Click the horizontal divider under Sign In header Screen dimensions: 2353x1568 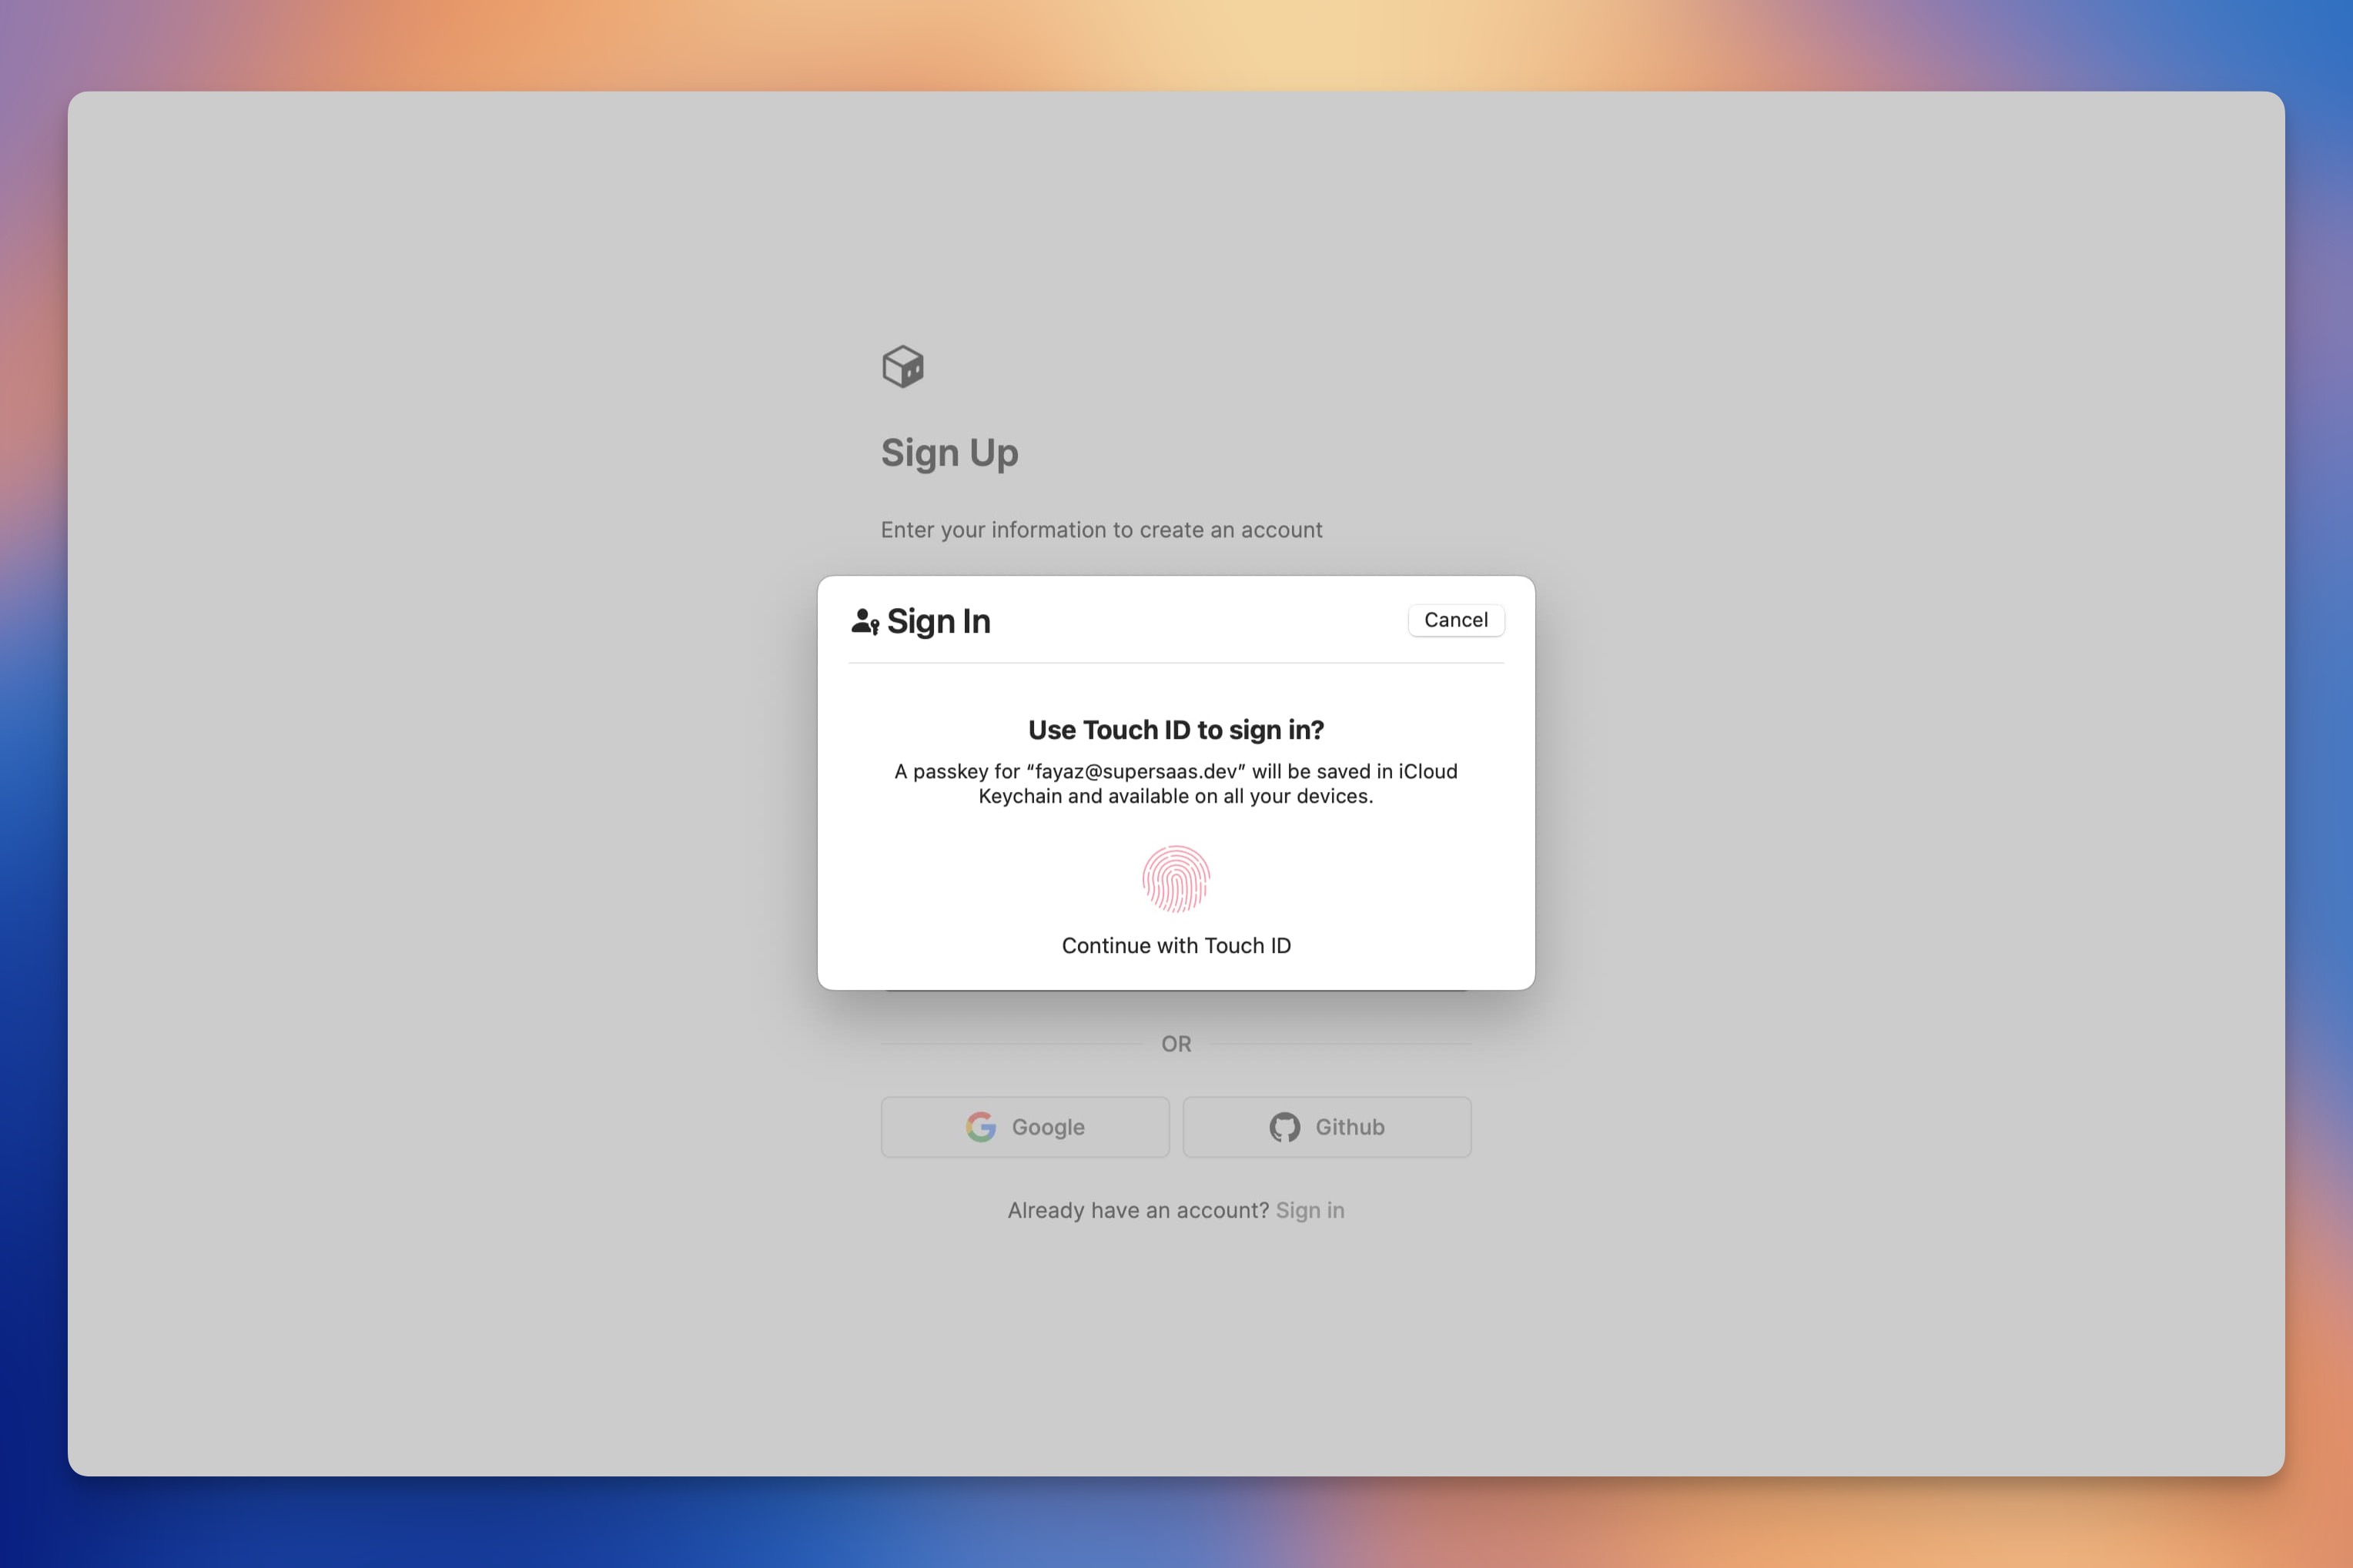point(1176,663)
